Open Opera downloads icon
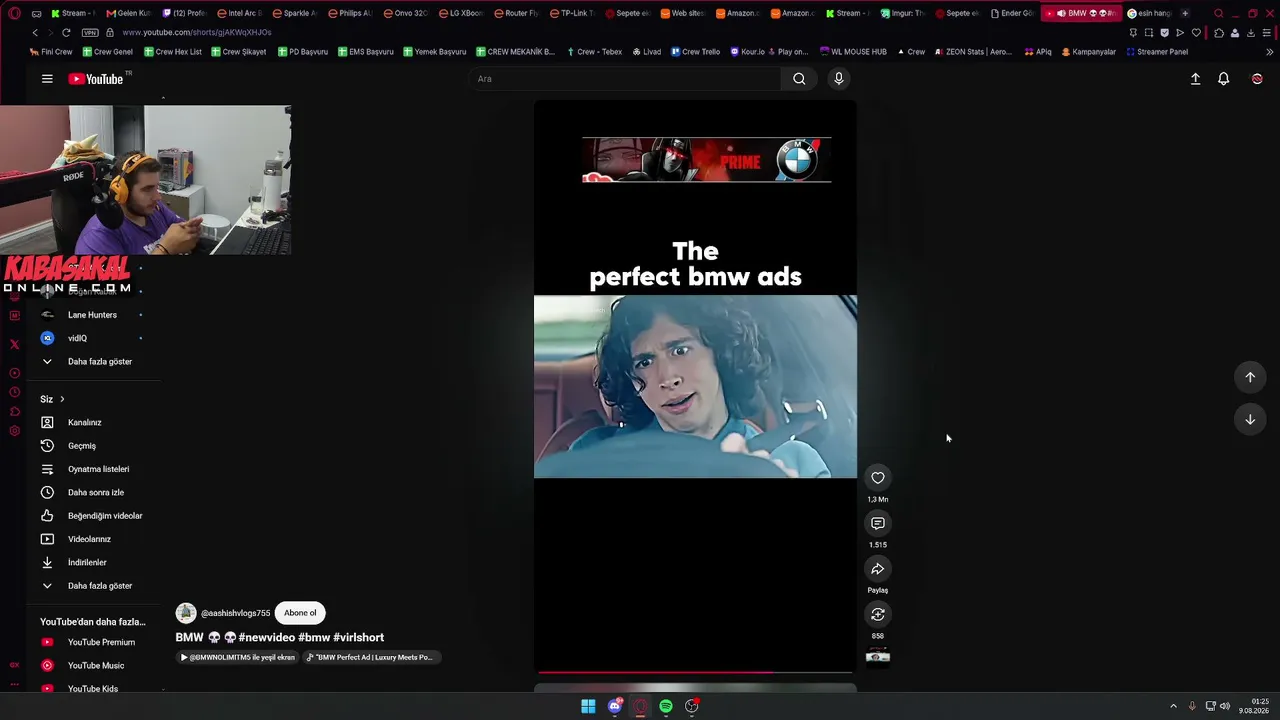1280x720 pixels. [1251, 32]
